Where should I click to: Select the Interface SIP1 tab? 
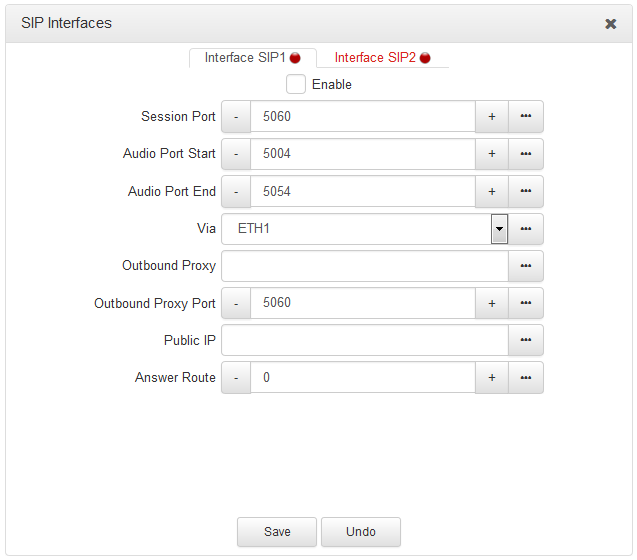252,58
